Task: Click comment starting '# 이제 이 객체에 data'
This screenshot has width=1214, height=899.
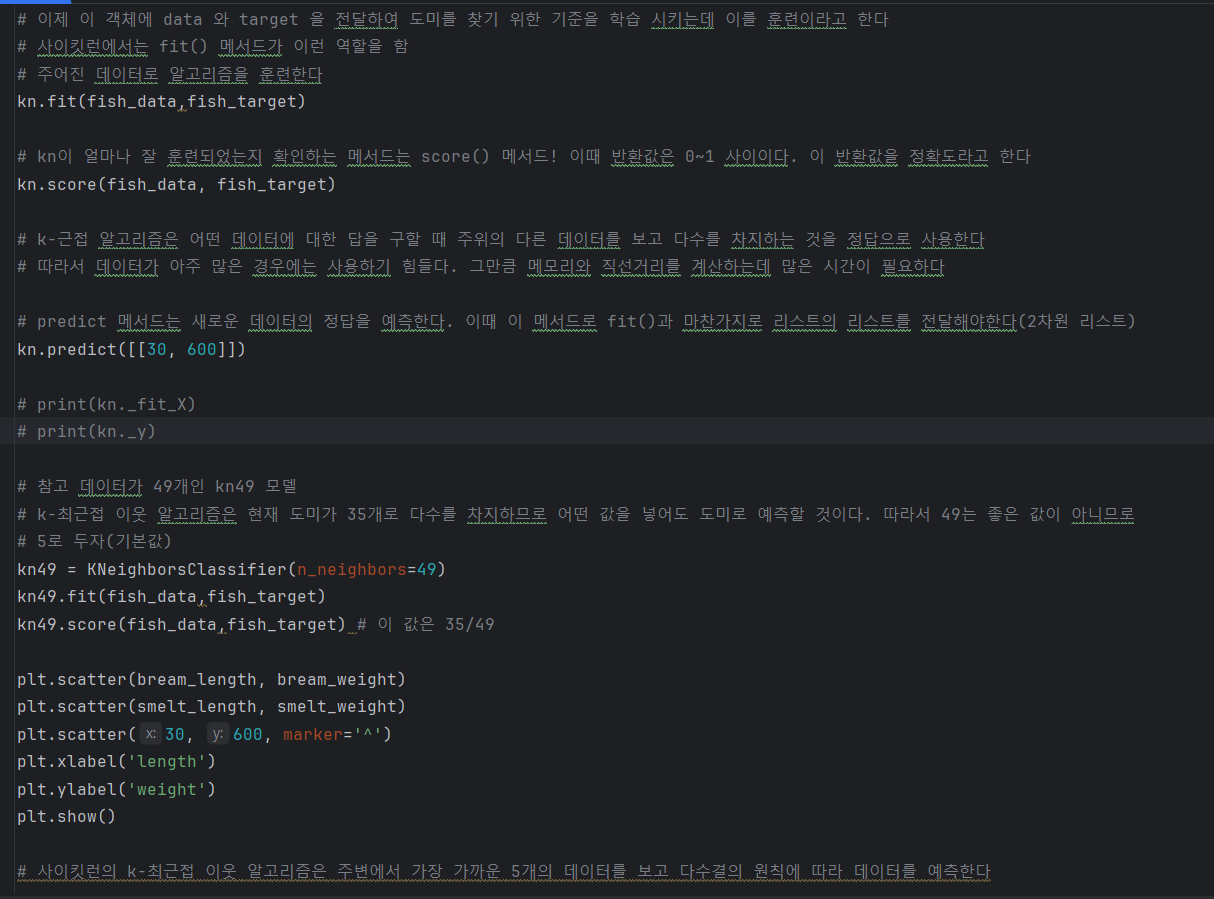Action: tap(452, 19)
